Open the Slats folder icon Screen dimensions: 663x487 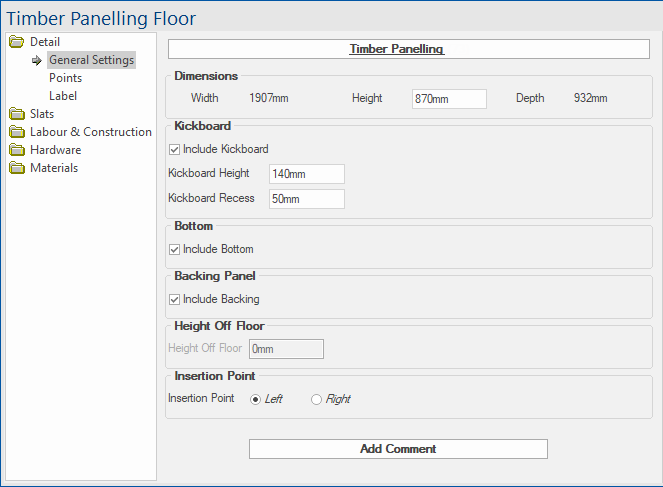click(17, 114)
